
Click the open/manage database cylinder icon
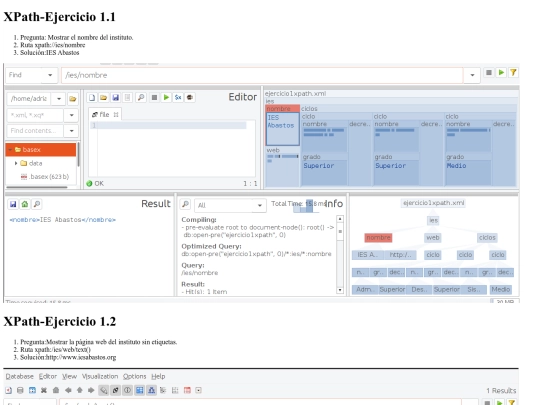point(20,390)
